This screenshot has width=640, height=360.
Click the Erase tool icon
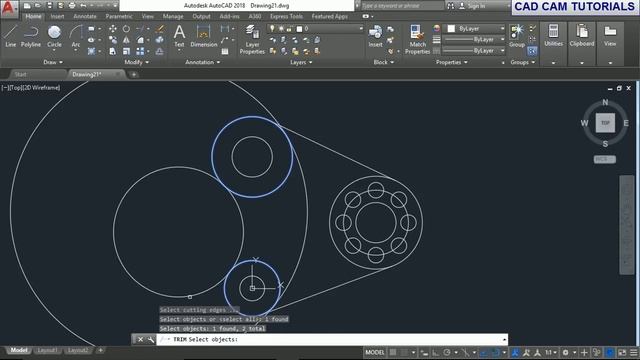[x=160, y=29]
